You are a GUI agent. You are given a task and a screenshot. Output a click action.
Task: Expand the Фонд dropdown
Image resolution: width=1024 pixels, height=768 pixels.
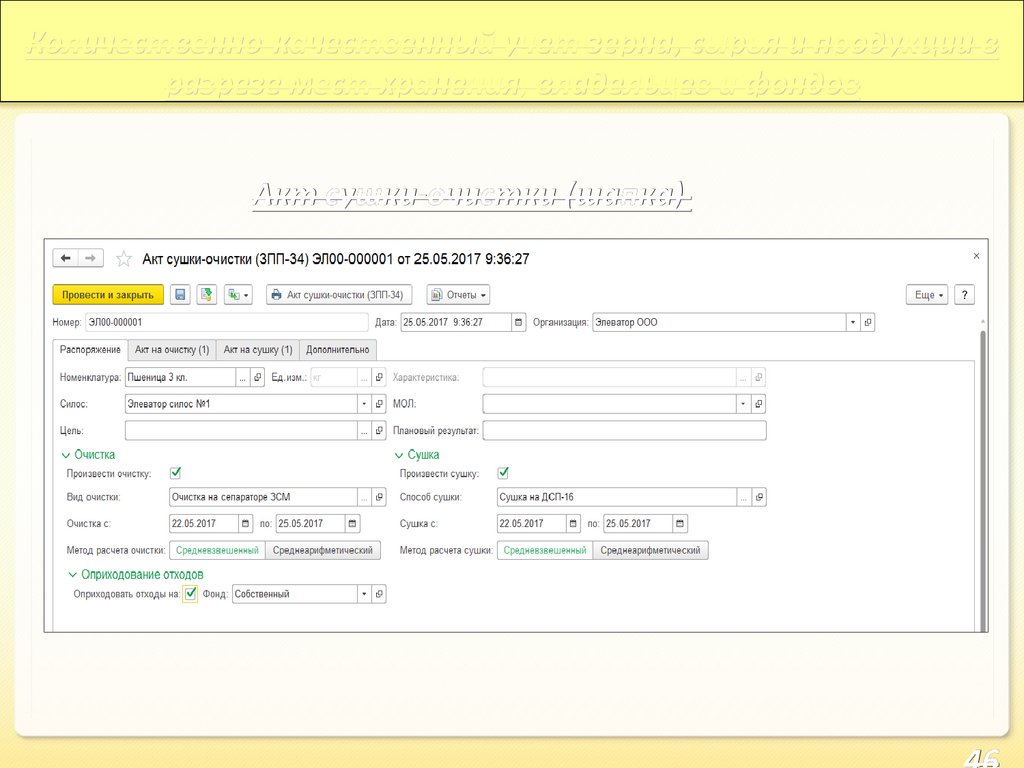tap(364, 594)
